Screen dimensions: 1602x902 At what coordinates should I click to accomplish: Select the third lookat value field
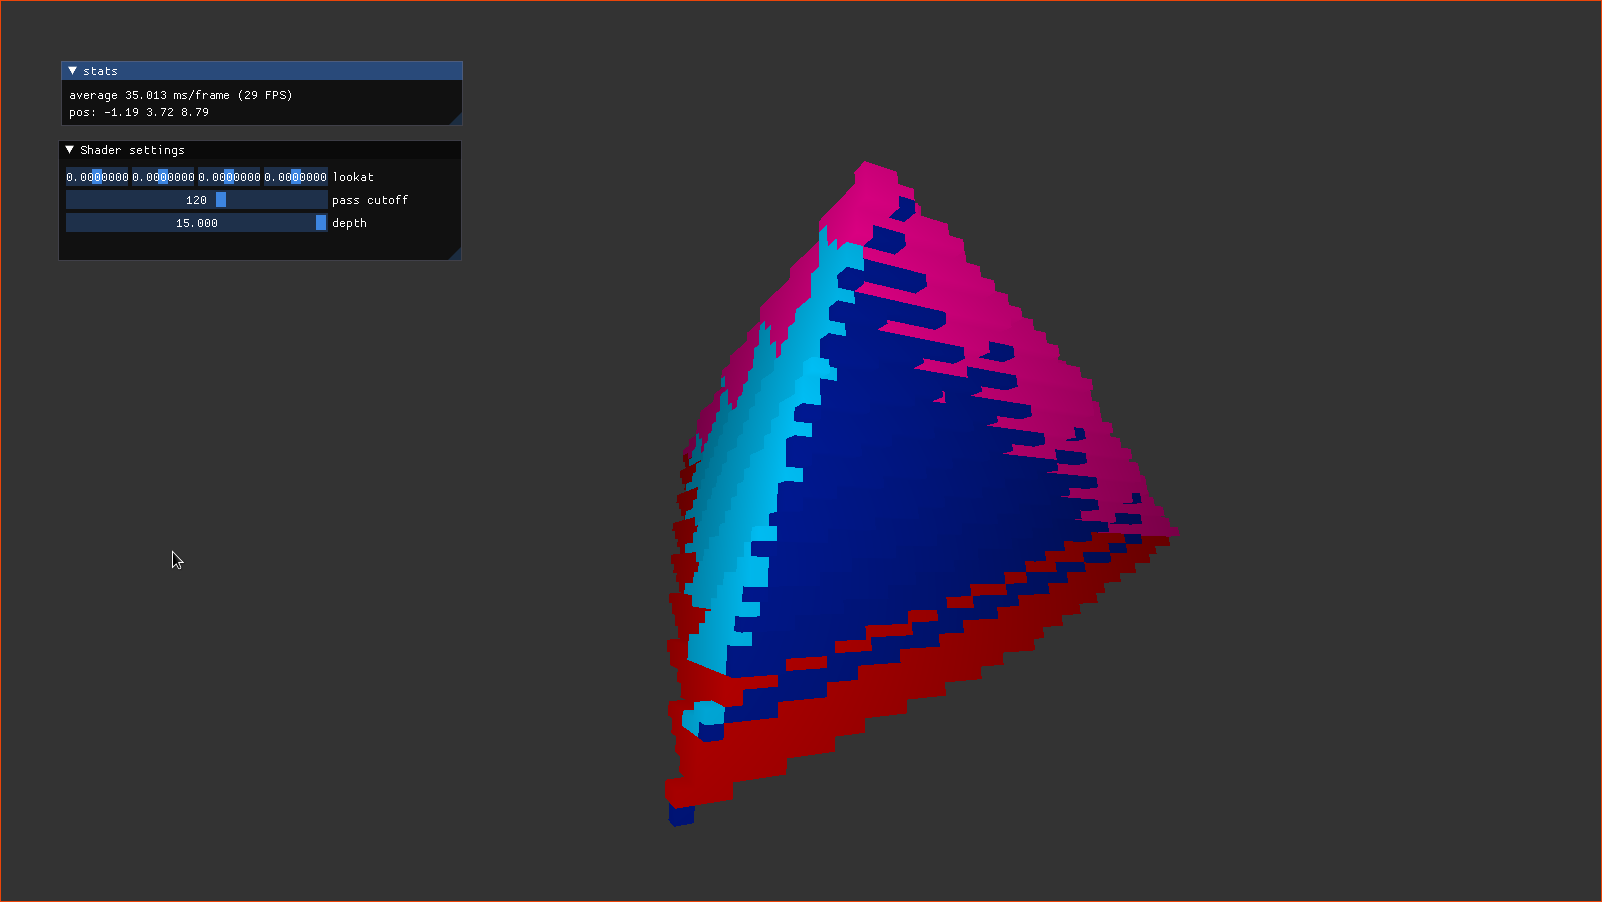pyautogui.click(x=229, y=177)
